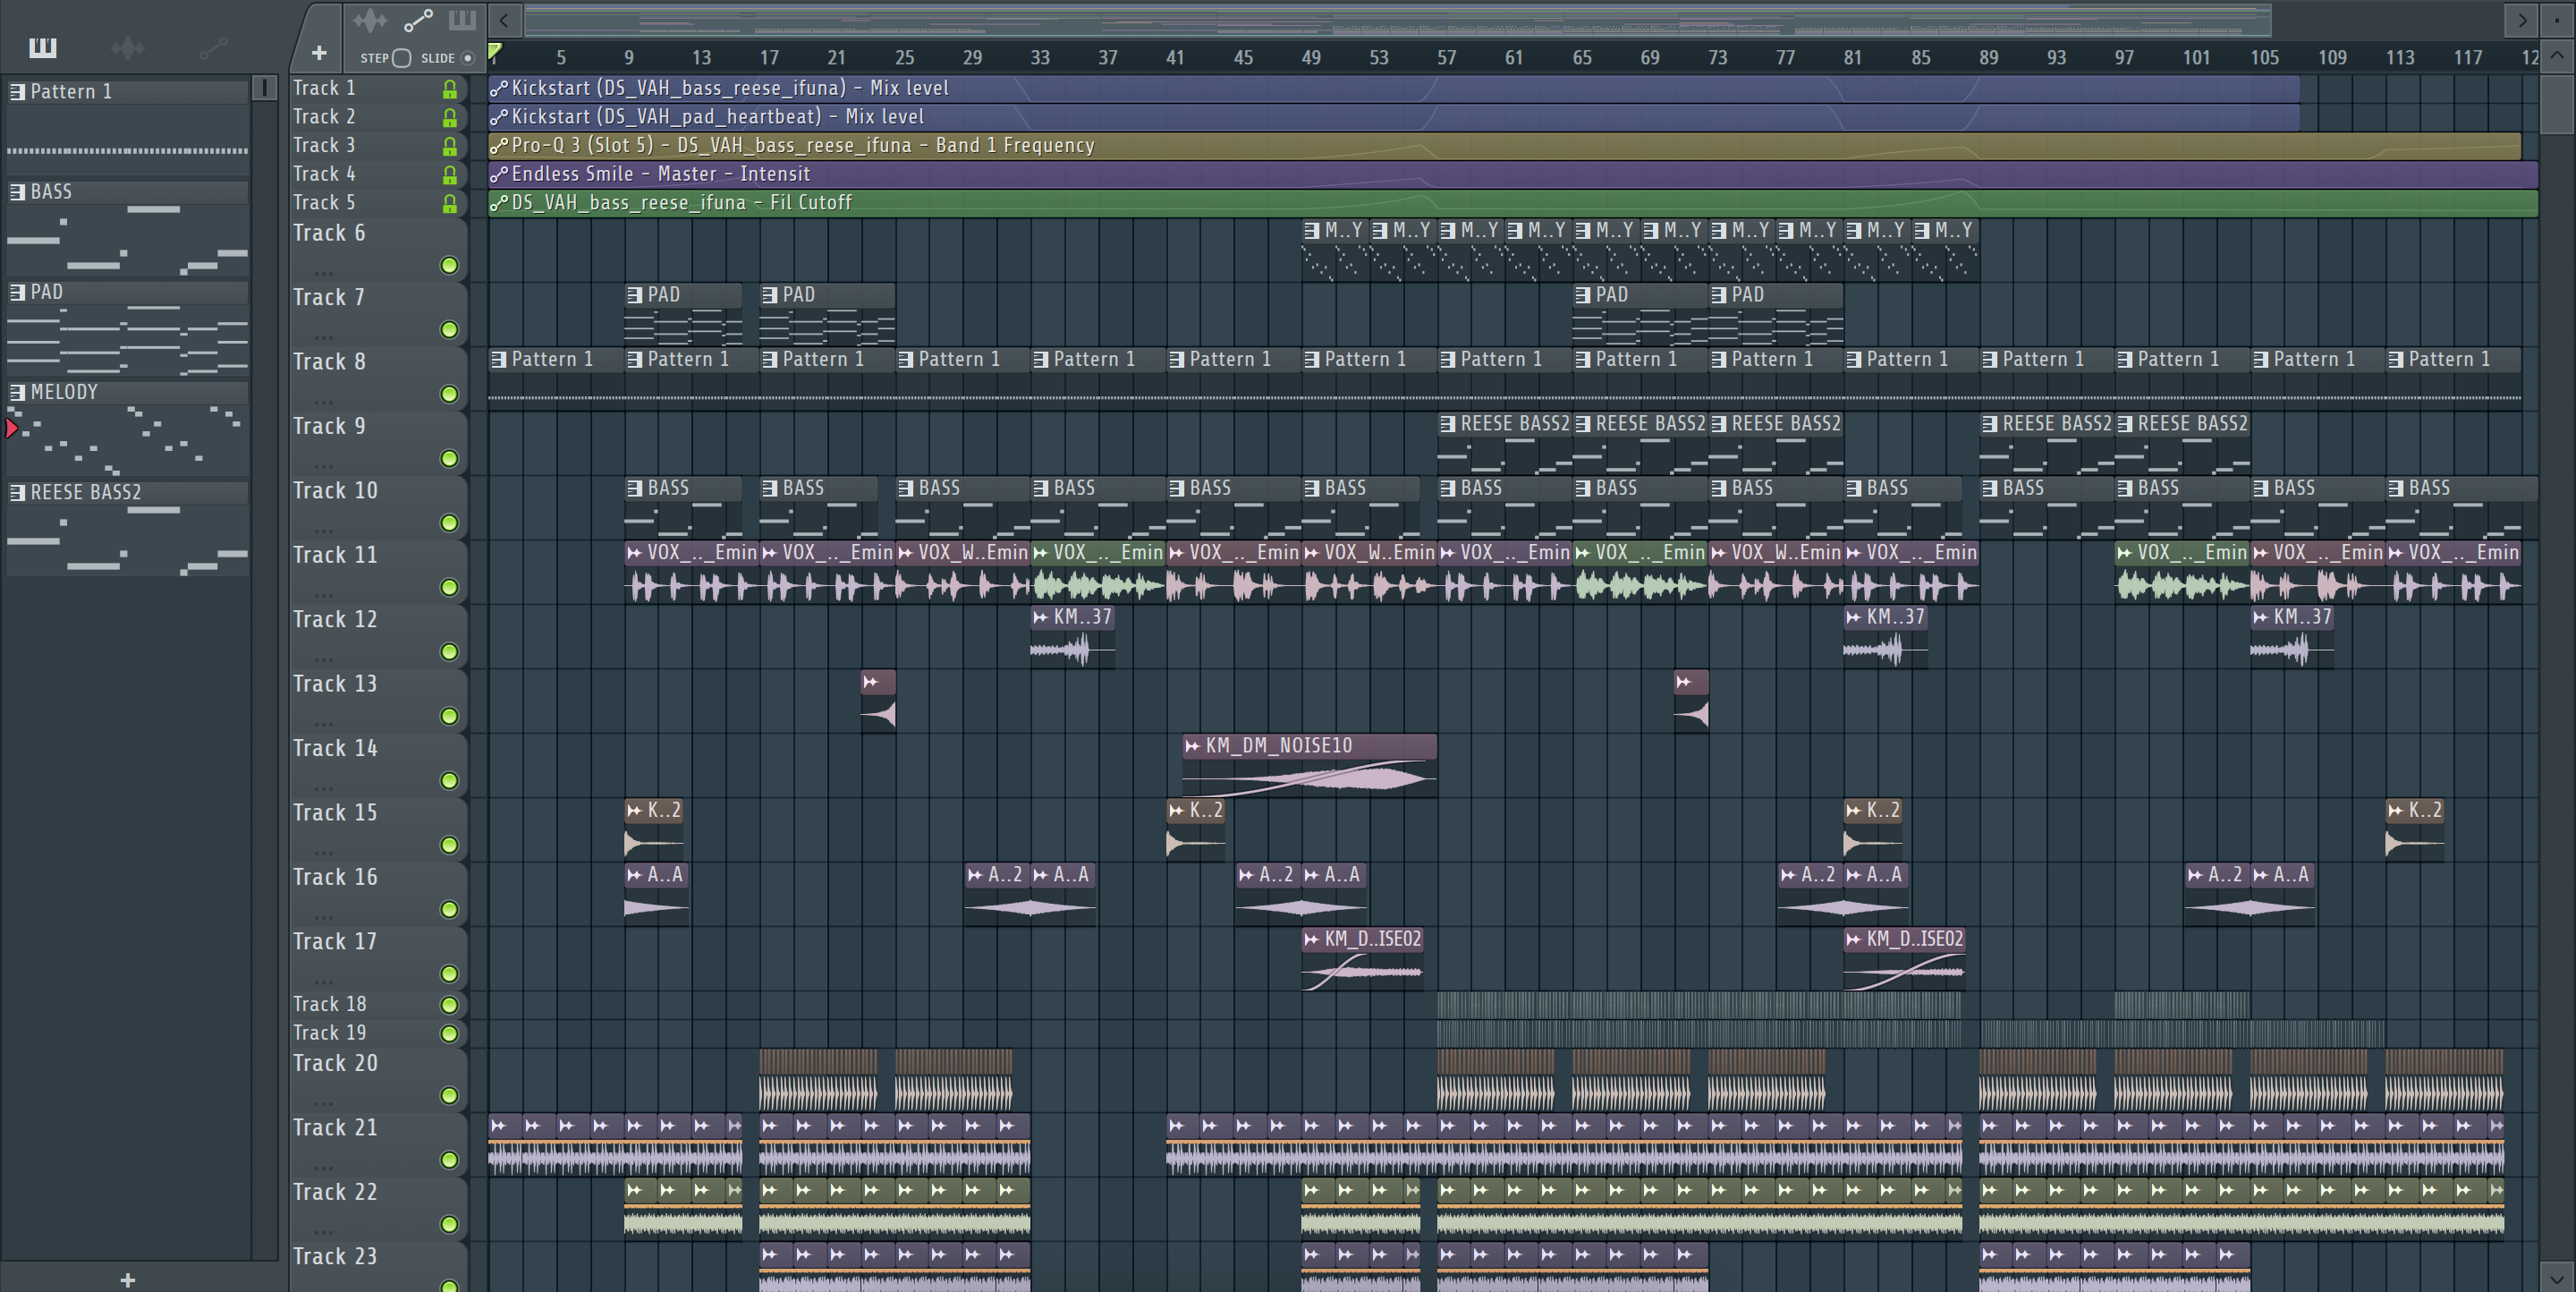Screen dimensions: 2576x1292
Task: Click the plus button below the pattern picker
Action: click(x=128, y=1280)
